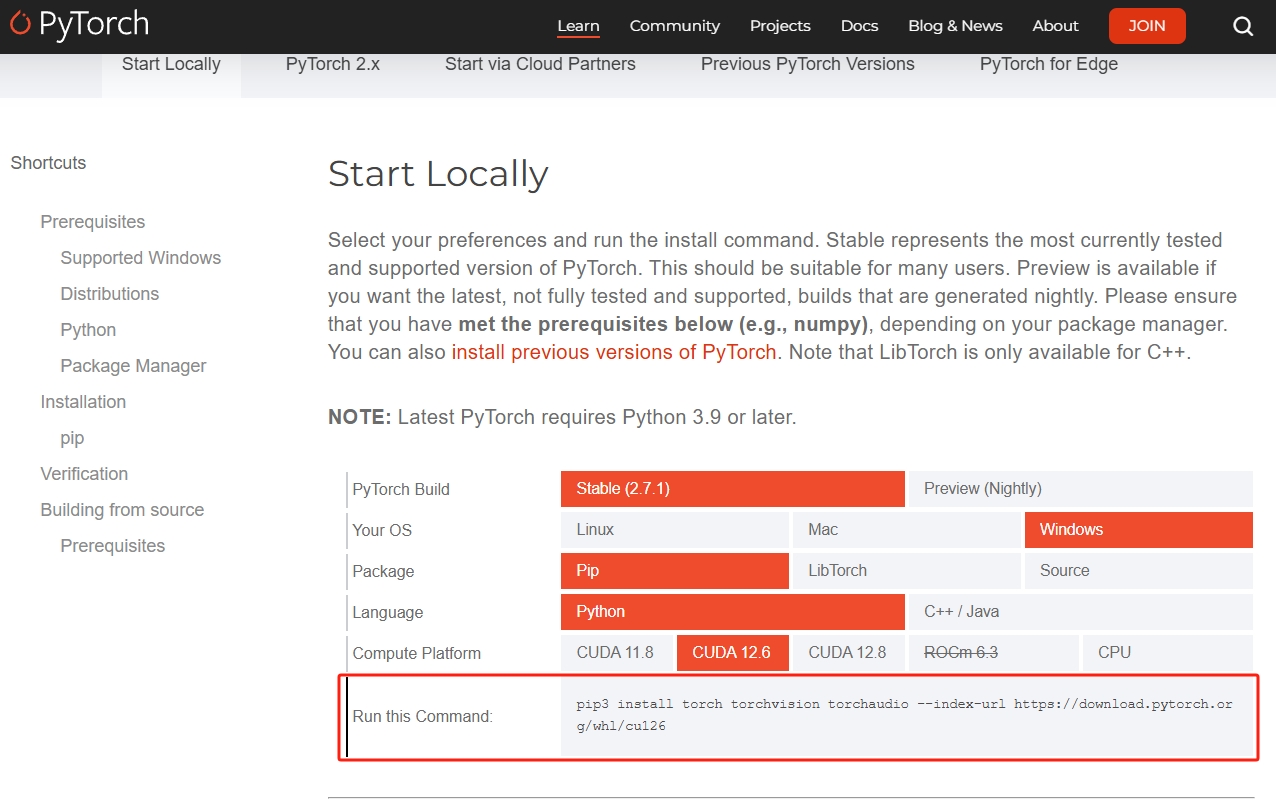Go to Package Manager shortcut

pos(133,366)
